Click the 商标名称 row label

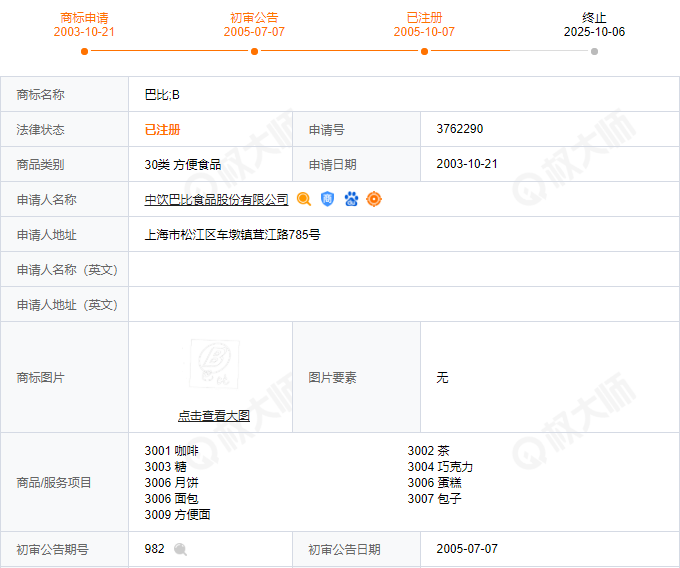40,95
